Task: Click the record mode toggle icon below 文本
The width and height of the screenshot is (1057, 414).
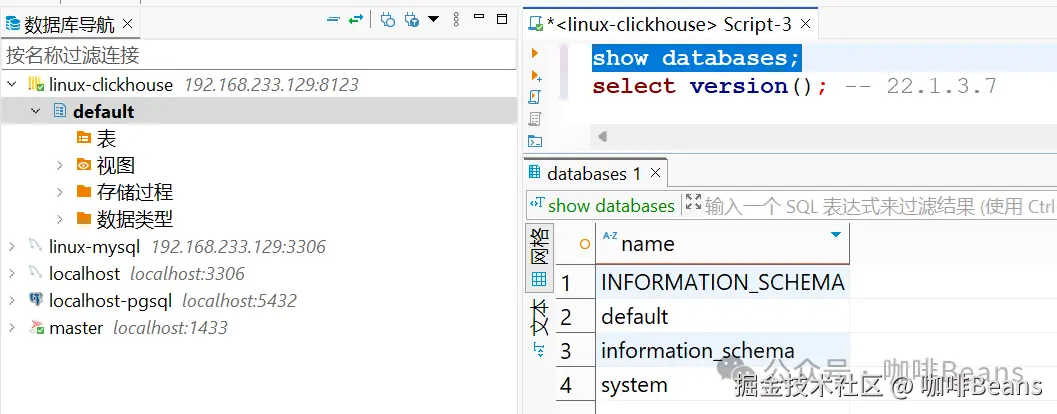Action: 539,349
